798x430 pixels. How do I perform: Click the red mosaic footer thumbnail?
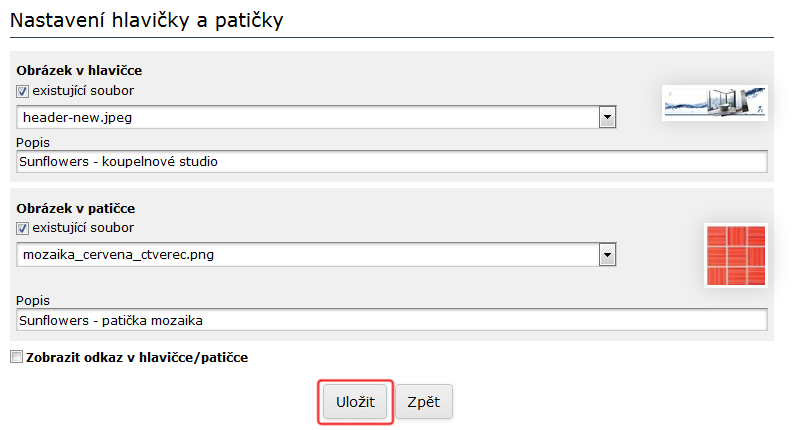735,256
